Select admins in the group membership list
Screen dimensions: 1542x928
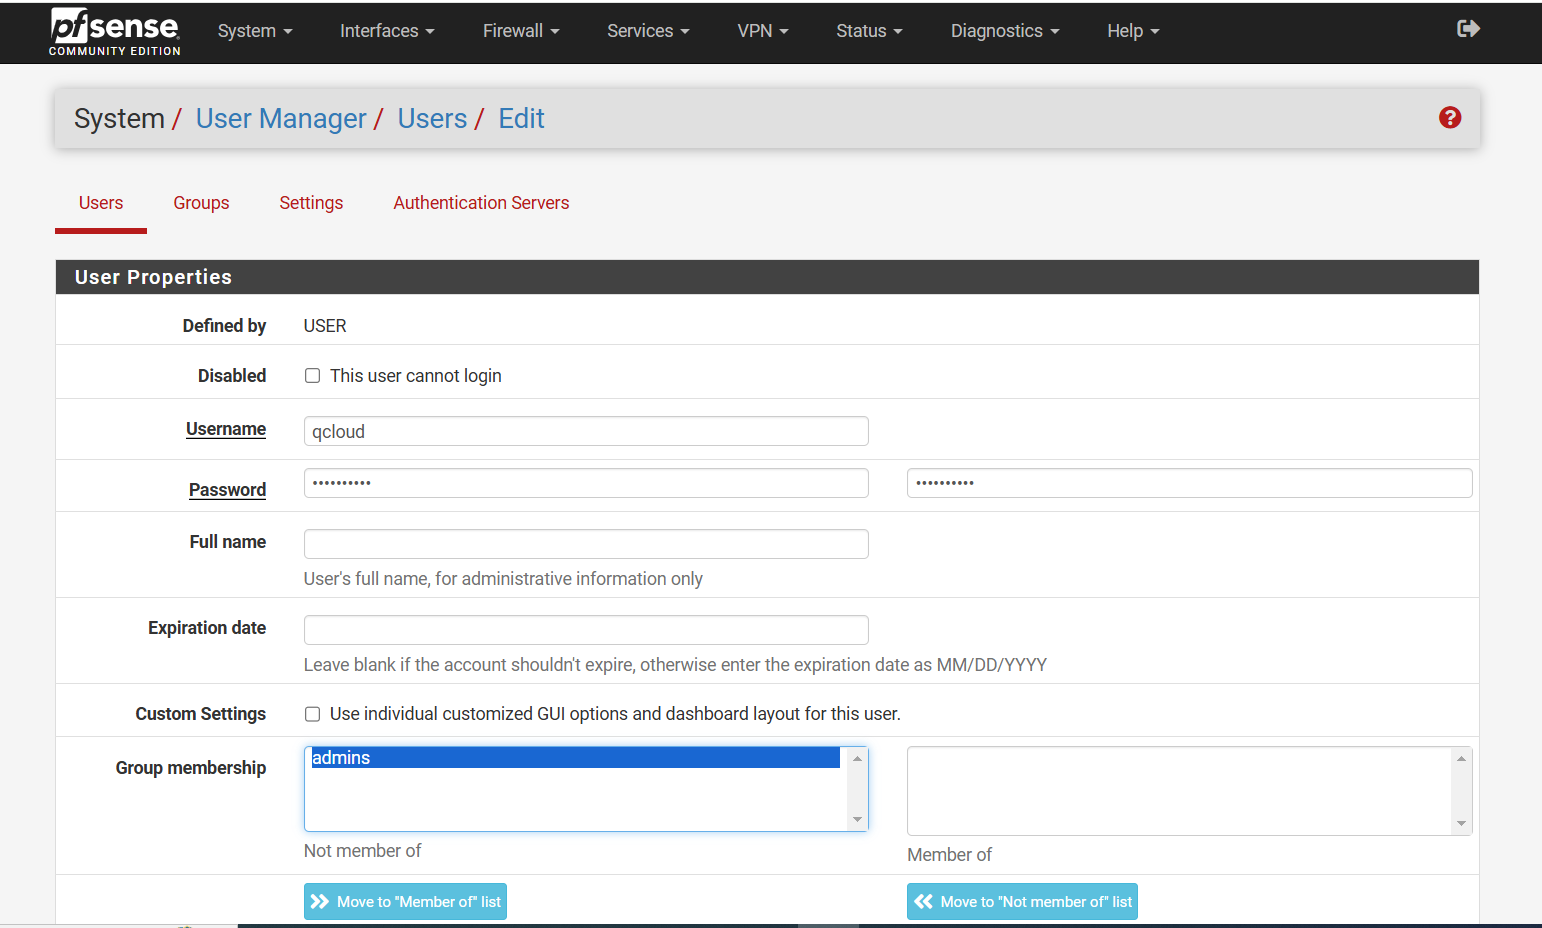pyautogui.click(x=574, y=758)
